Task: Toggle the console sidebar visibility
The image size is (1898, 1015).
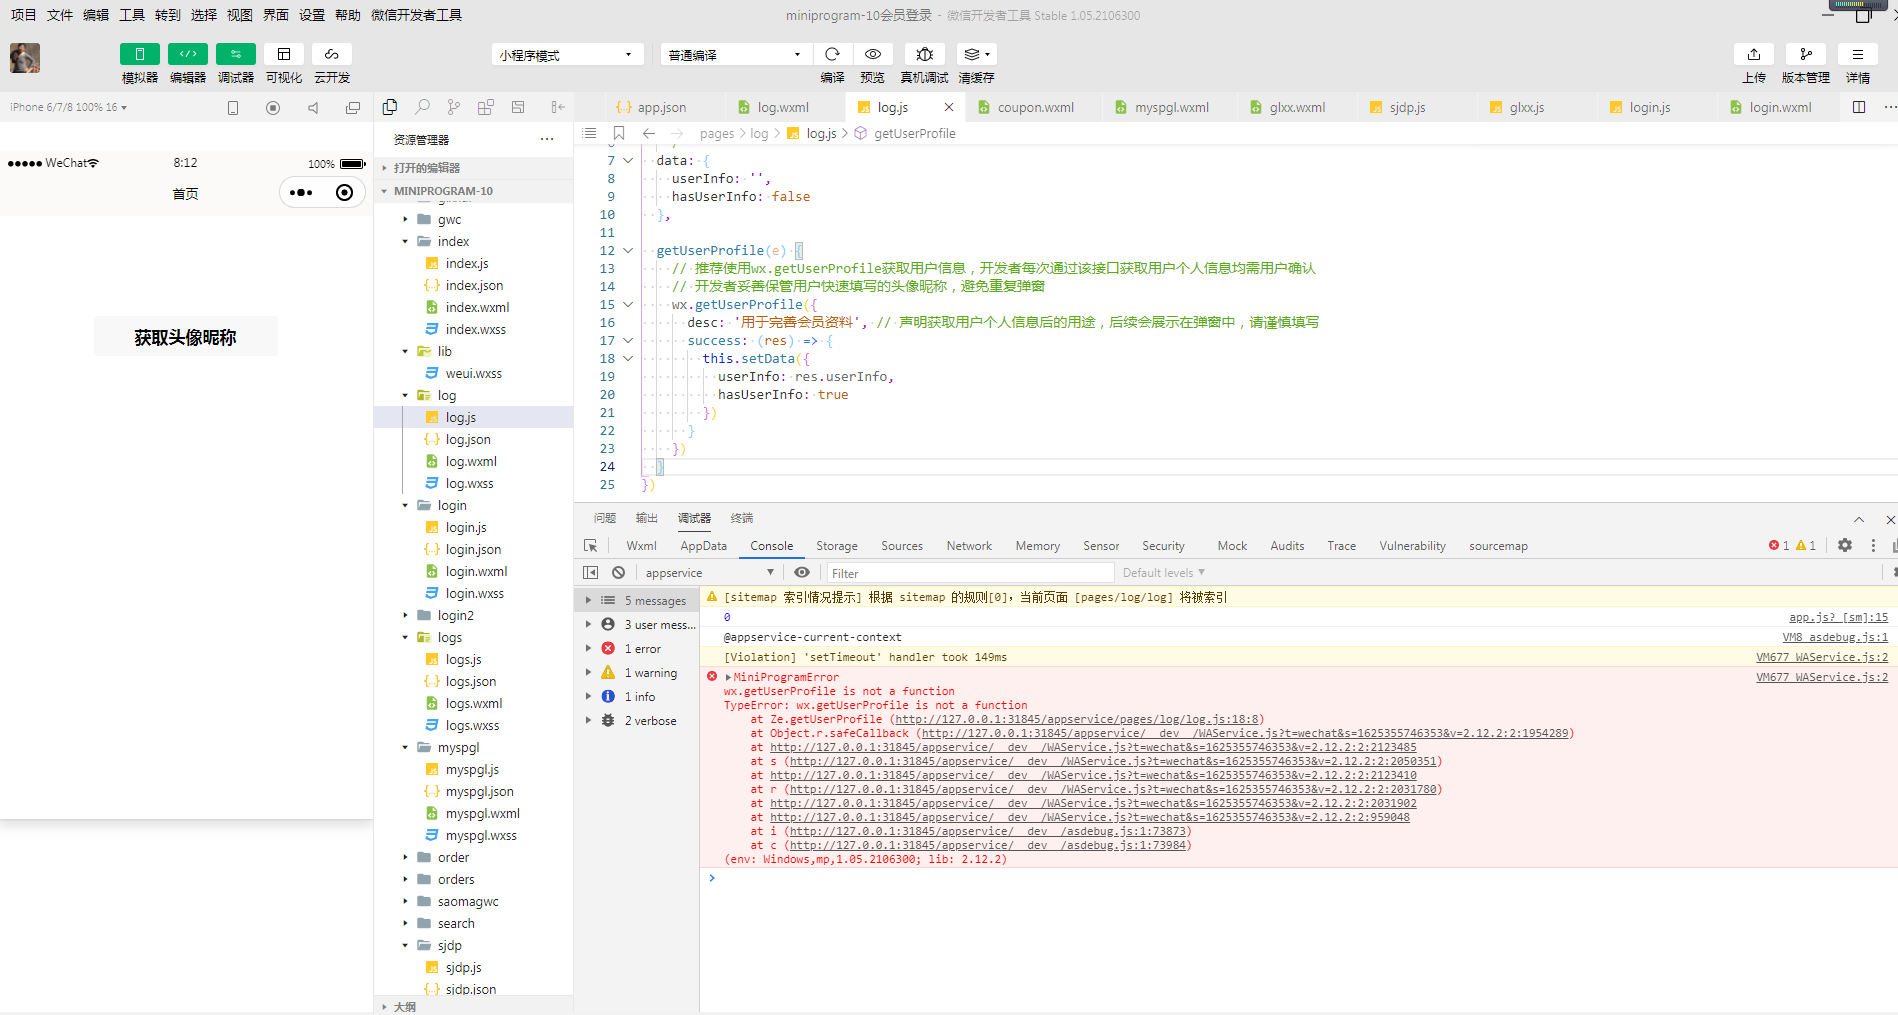Action: (591, 573)
